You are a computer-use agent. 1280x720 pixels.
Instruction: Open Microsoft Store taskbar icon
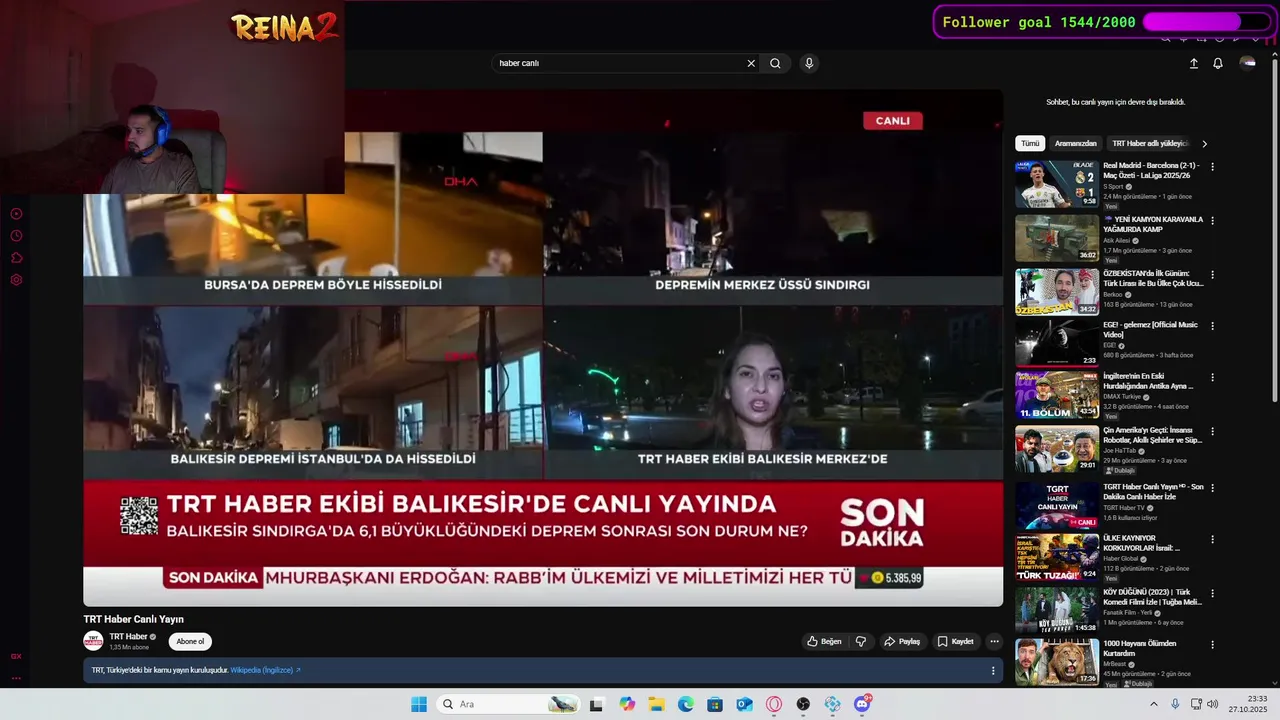coord(715,704)
